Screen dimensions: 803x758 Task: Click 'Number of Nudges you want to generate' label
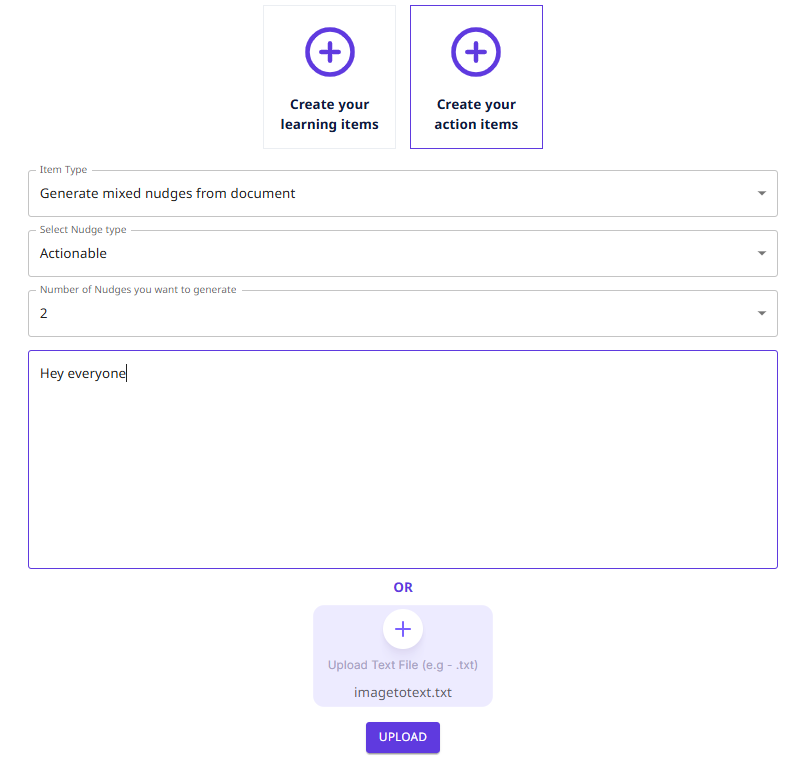coord(138,290)
